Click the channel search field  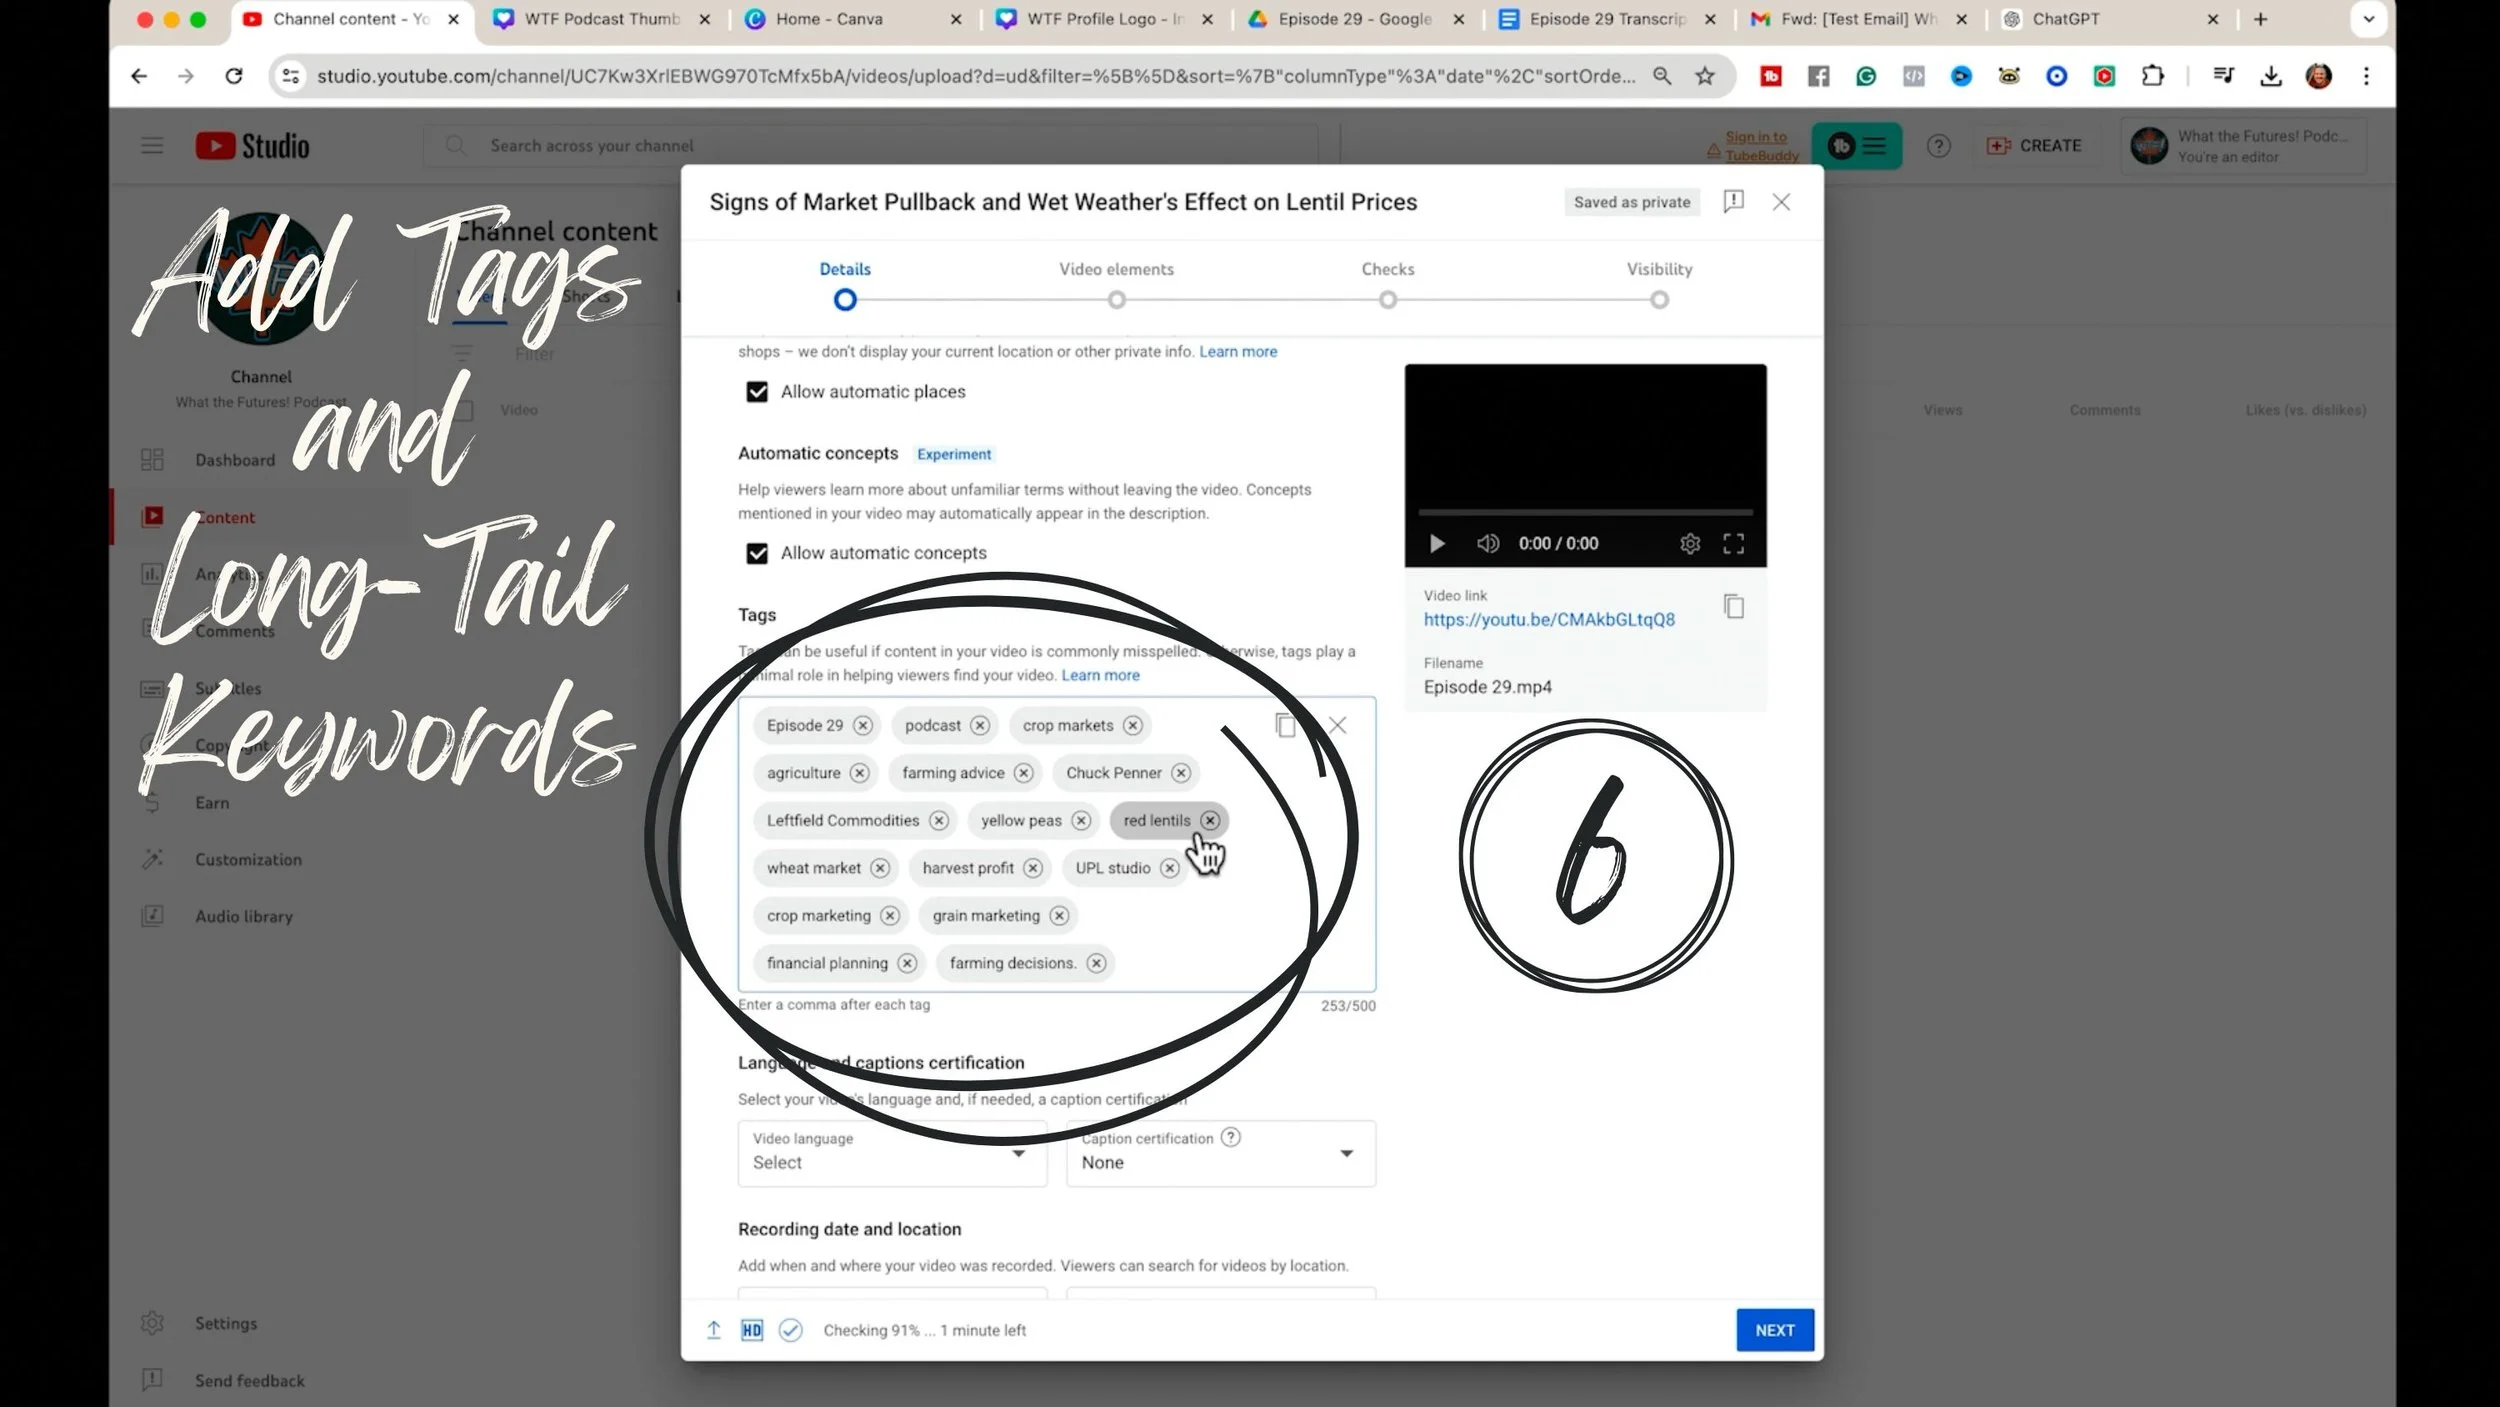click(870, 146)
